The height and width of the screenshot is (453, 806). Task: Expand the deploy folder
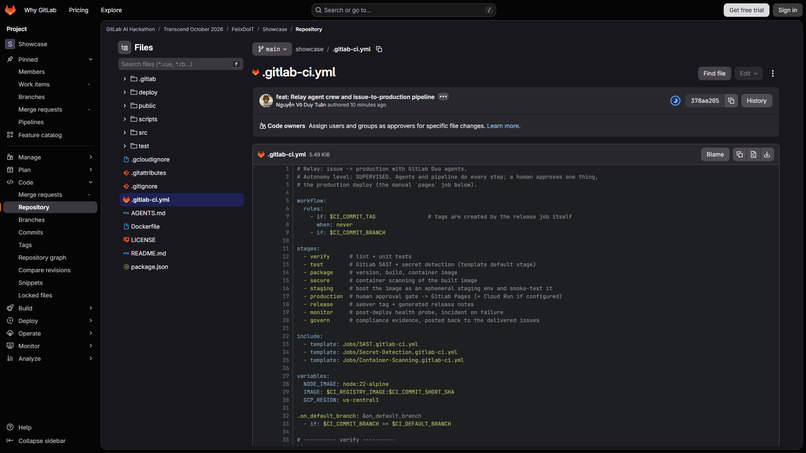click(x=124, y=92)
